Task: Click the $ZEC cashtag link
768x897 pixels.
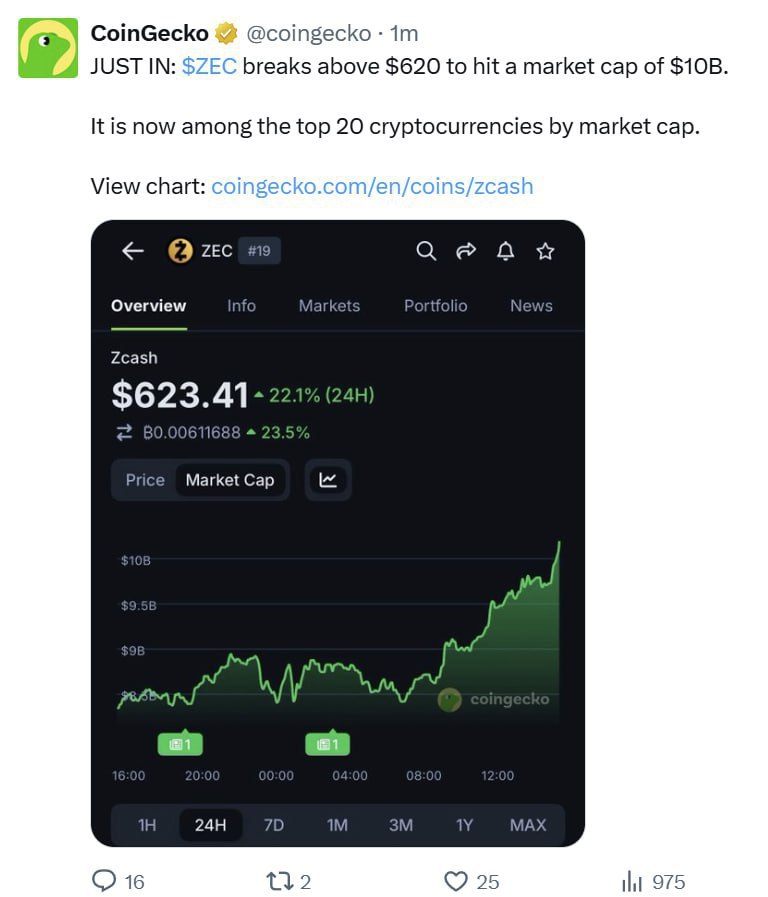Action: click(x=209, y=68)
